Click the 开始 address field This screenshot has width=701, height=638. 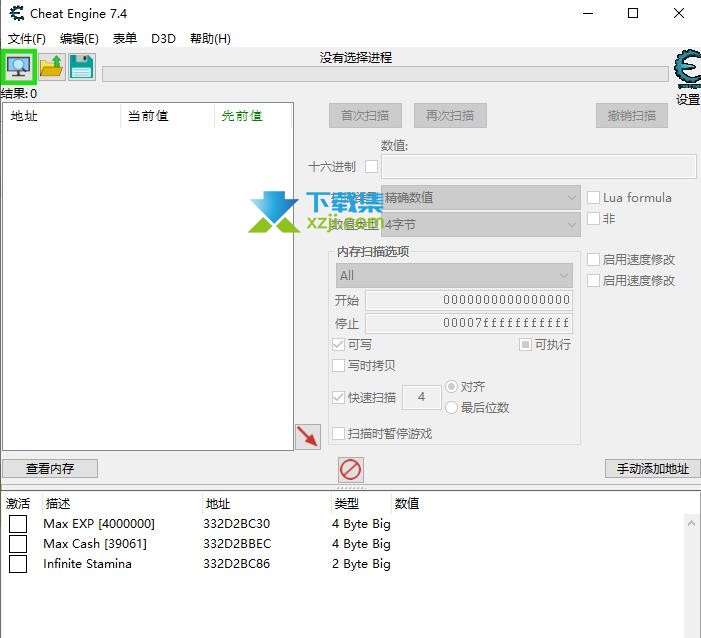[x=469, y=300]
